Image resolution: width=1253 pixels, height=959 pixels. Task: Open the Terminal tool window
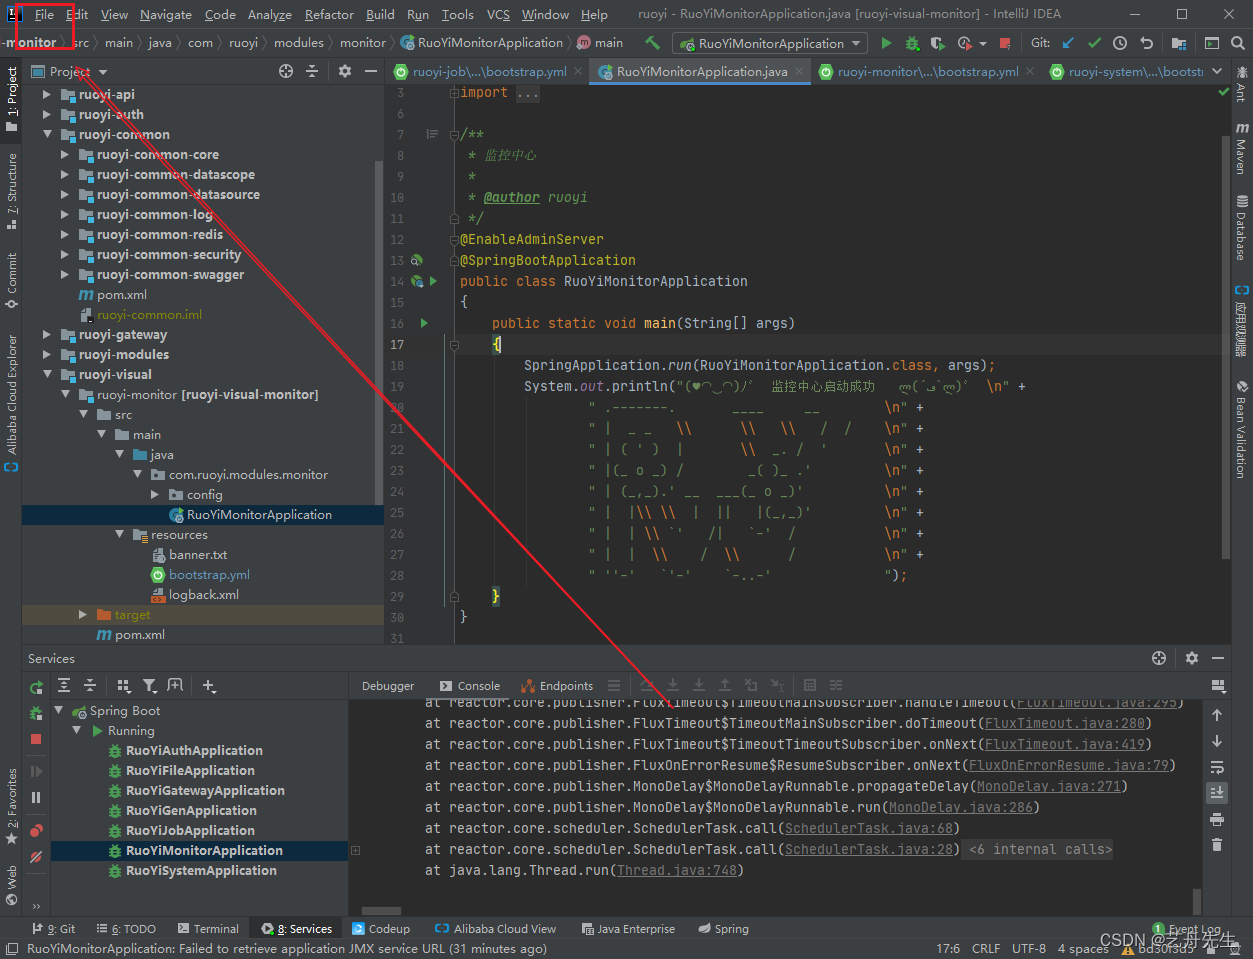click(208, 929)
